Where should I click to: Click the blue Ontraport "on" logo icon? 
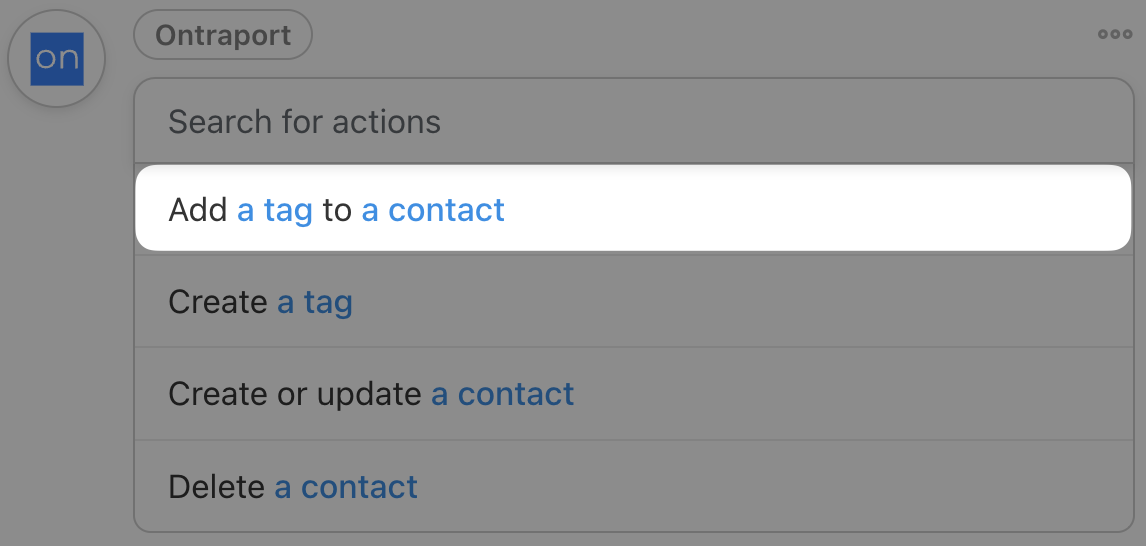56,59
